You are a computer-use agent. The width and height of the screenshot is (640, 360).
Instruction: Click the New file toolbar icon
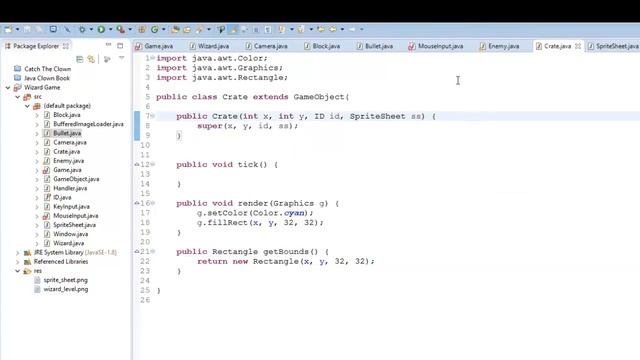pyautogui.click(x=8, y=29)
